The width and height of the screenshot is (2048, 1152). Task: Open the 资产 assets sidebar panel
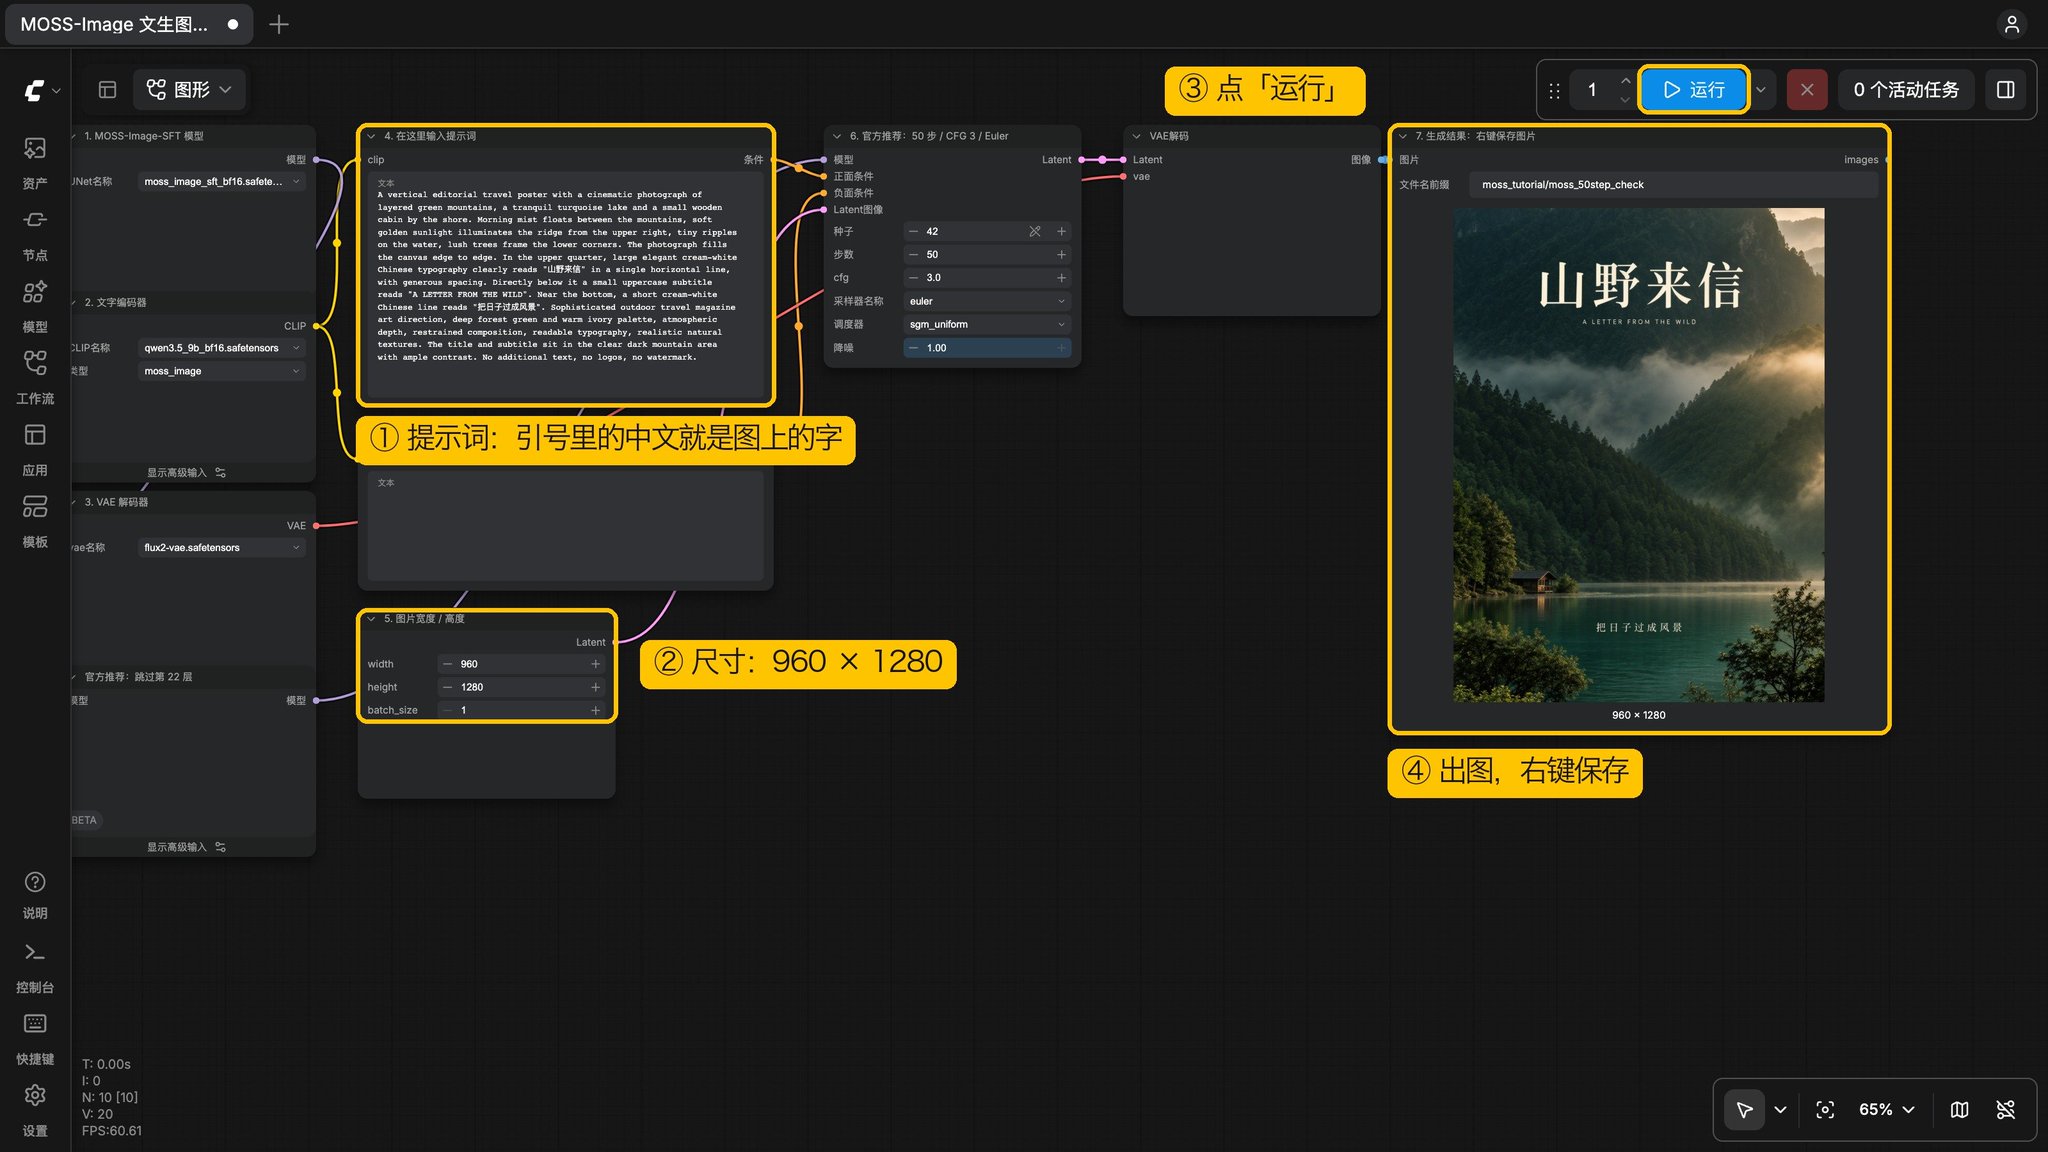(35, 163)
